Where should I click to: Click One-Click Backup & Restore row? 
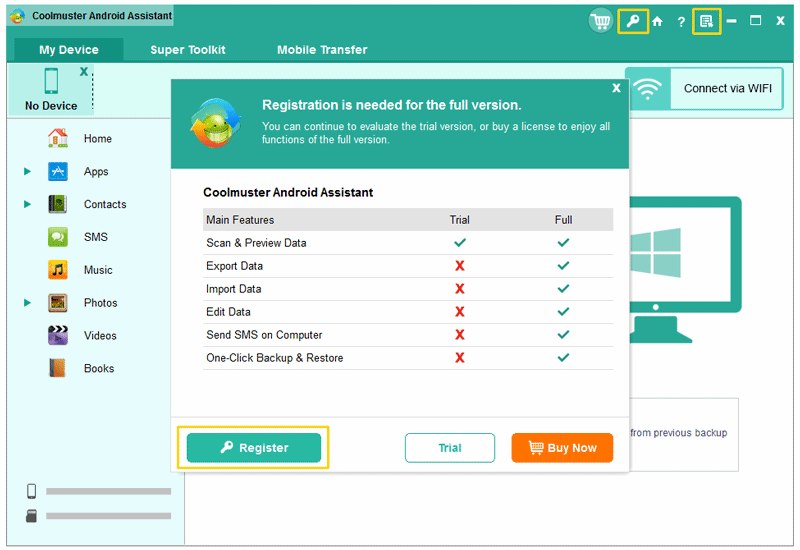tap(408, 358)
